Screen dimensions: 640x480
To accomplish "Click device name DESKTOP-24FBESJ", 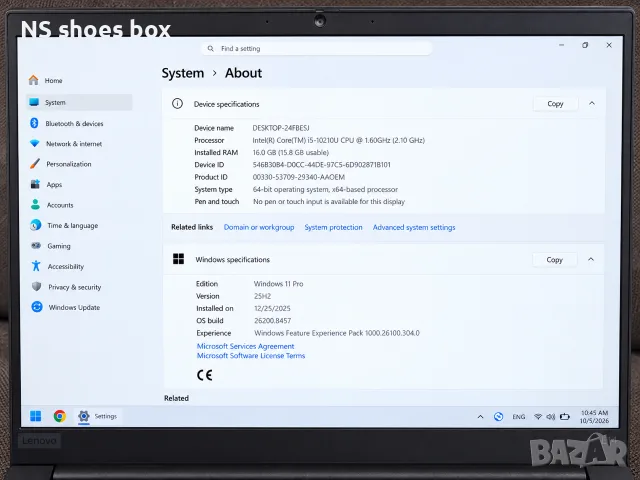I will click(281, 128).
